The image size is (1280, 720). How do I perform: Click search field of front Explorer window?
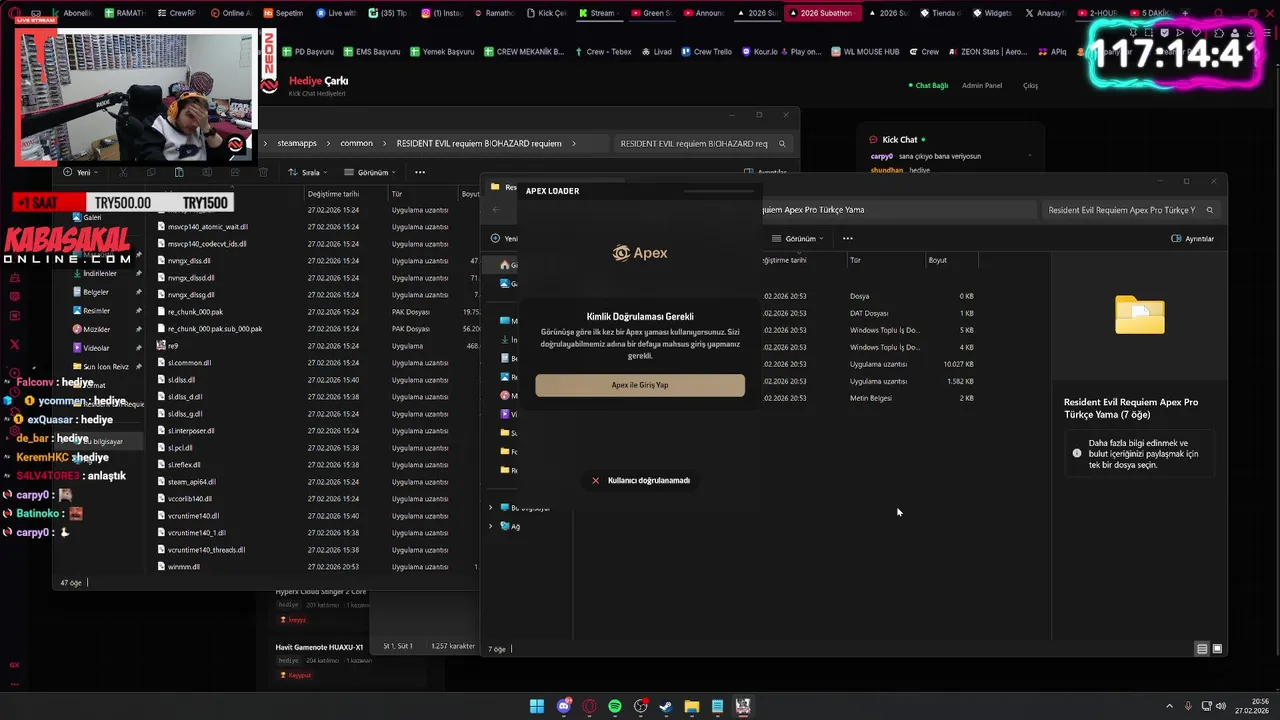(x=1130, y=210)
